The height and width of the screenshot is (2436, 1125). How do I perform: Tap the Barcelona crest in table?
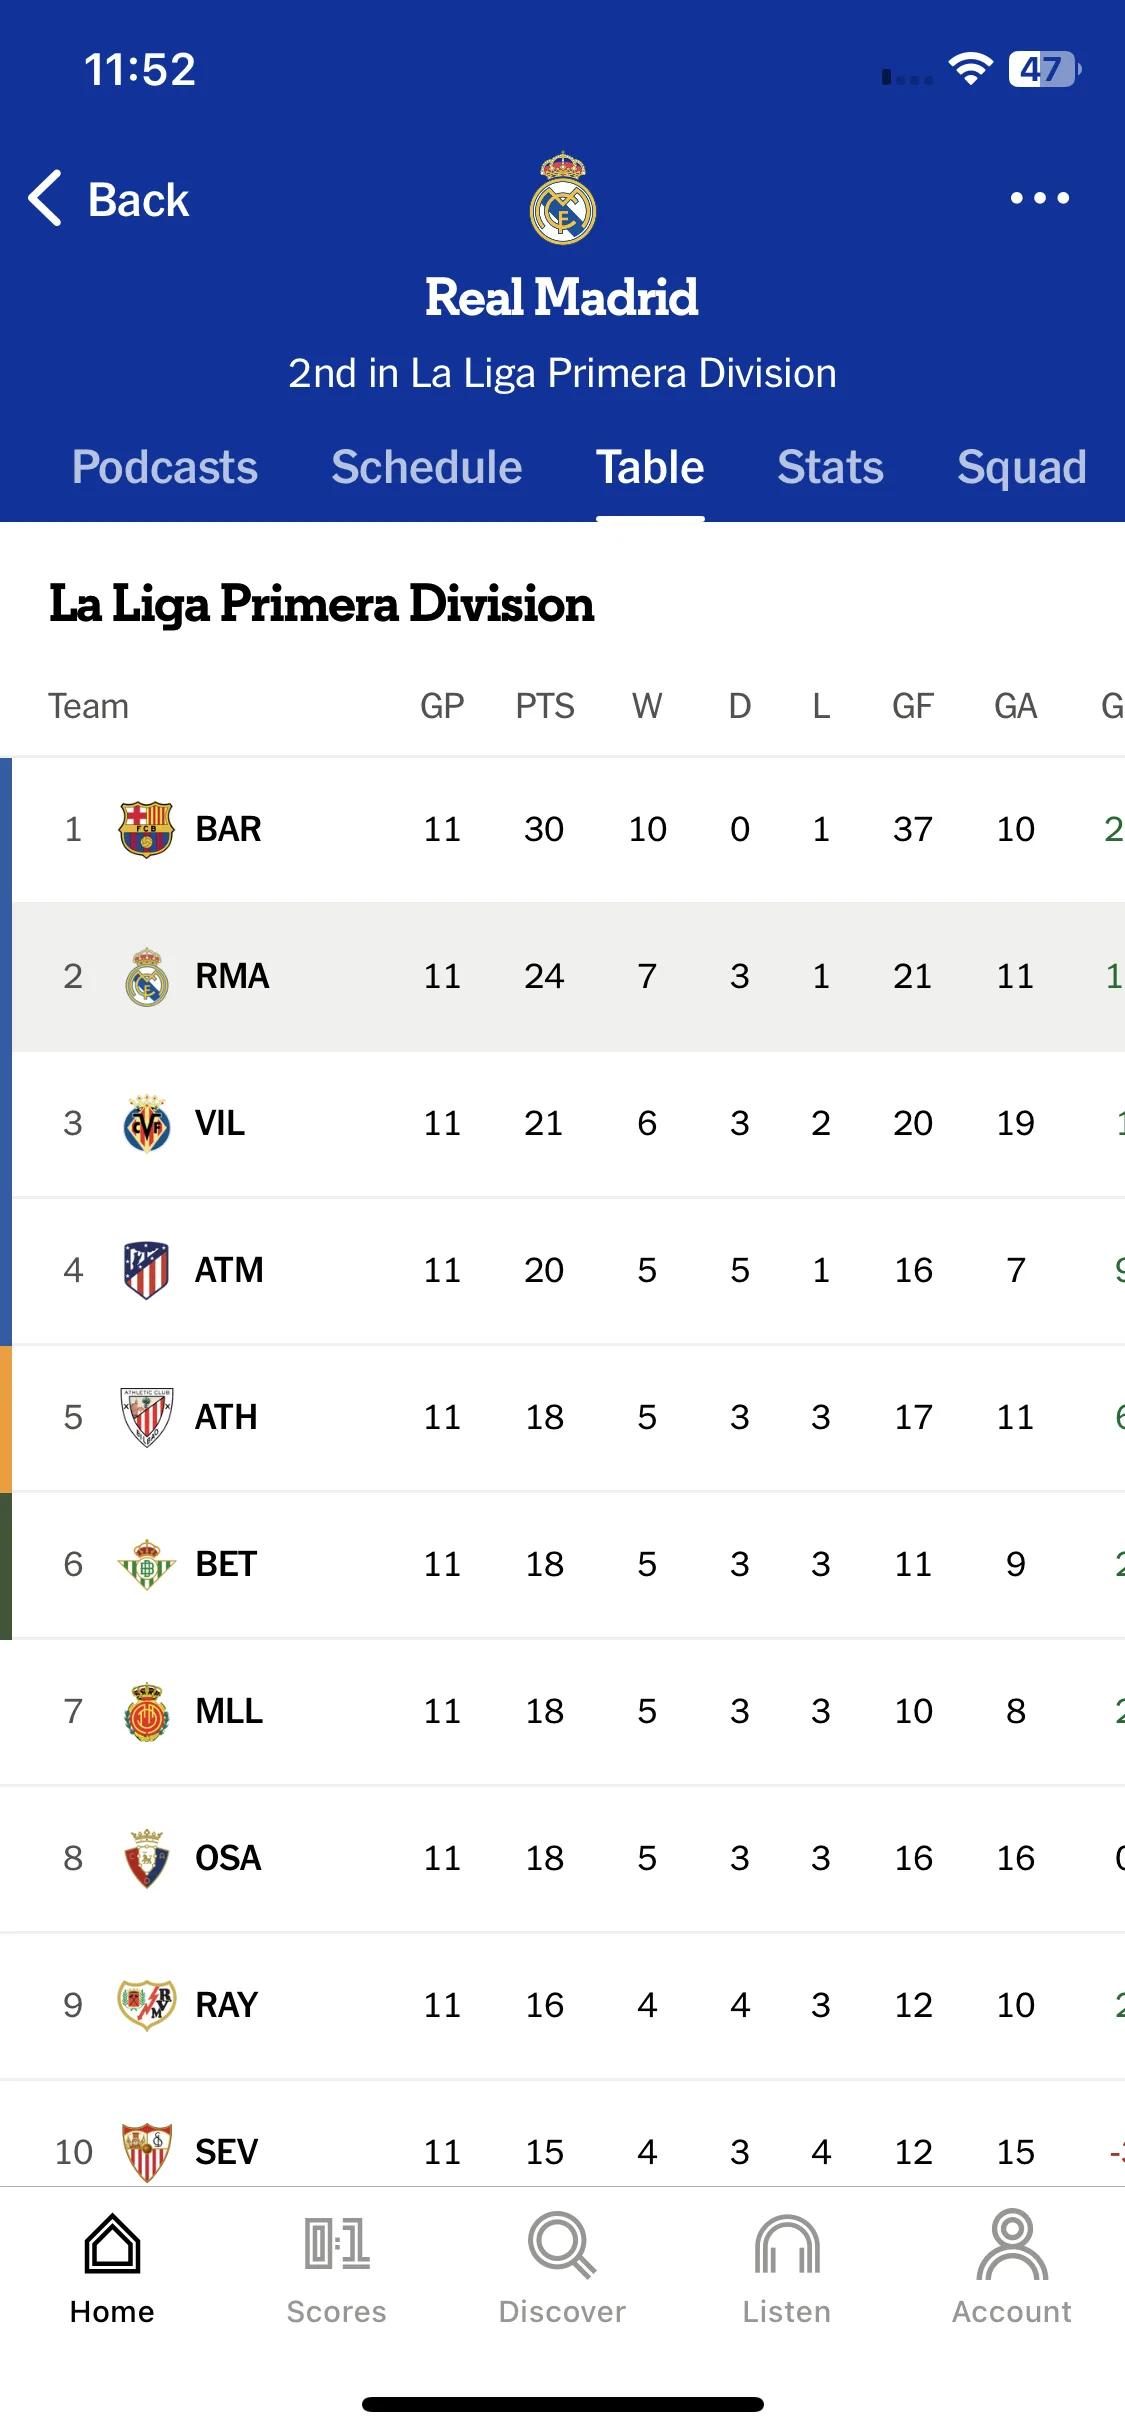tap(146, 829)
